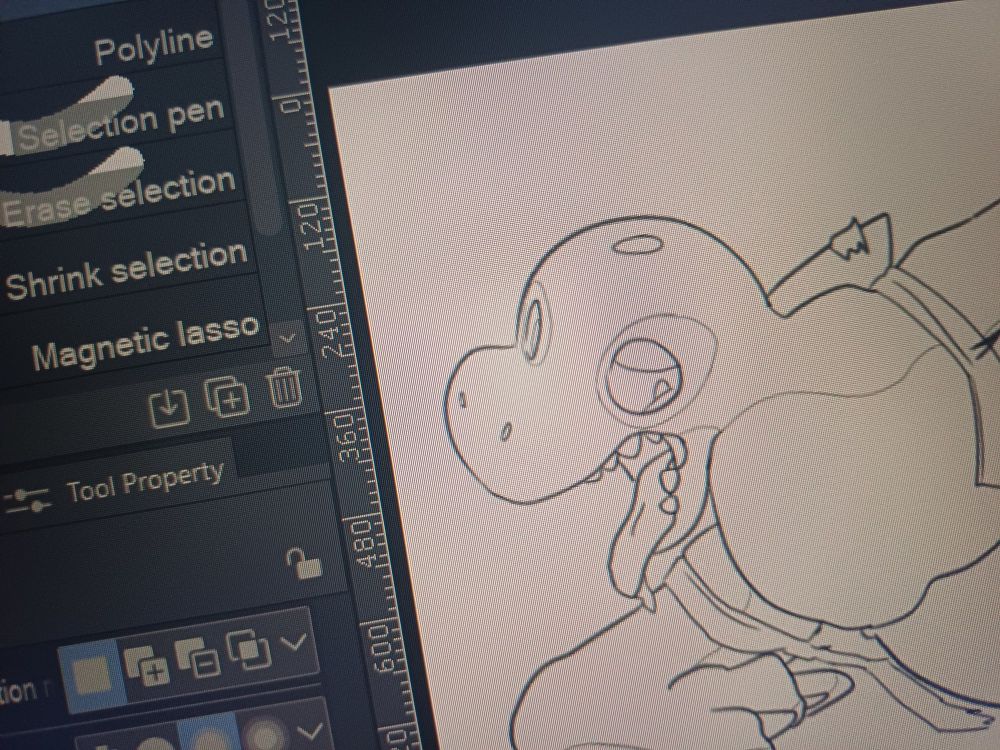Set selection mode to Remove from selection
1000x750 pixels.
(x=198, y=657)
